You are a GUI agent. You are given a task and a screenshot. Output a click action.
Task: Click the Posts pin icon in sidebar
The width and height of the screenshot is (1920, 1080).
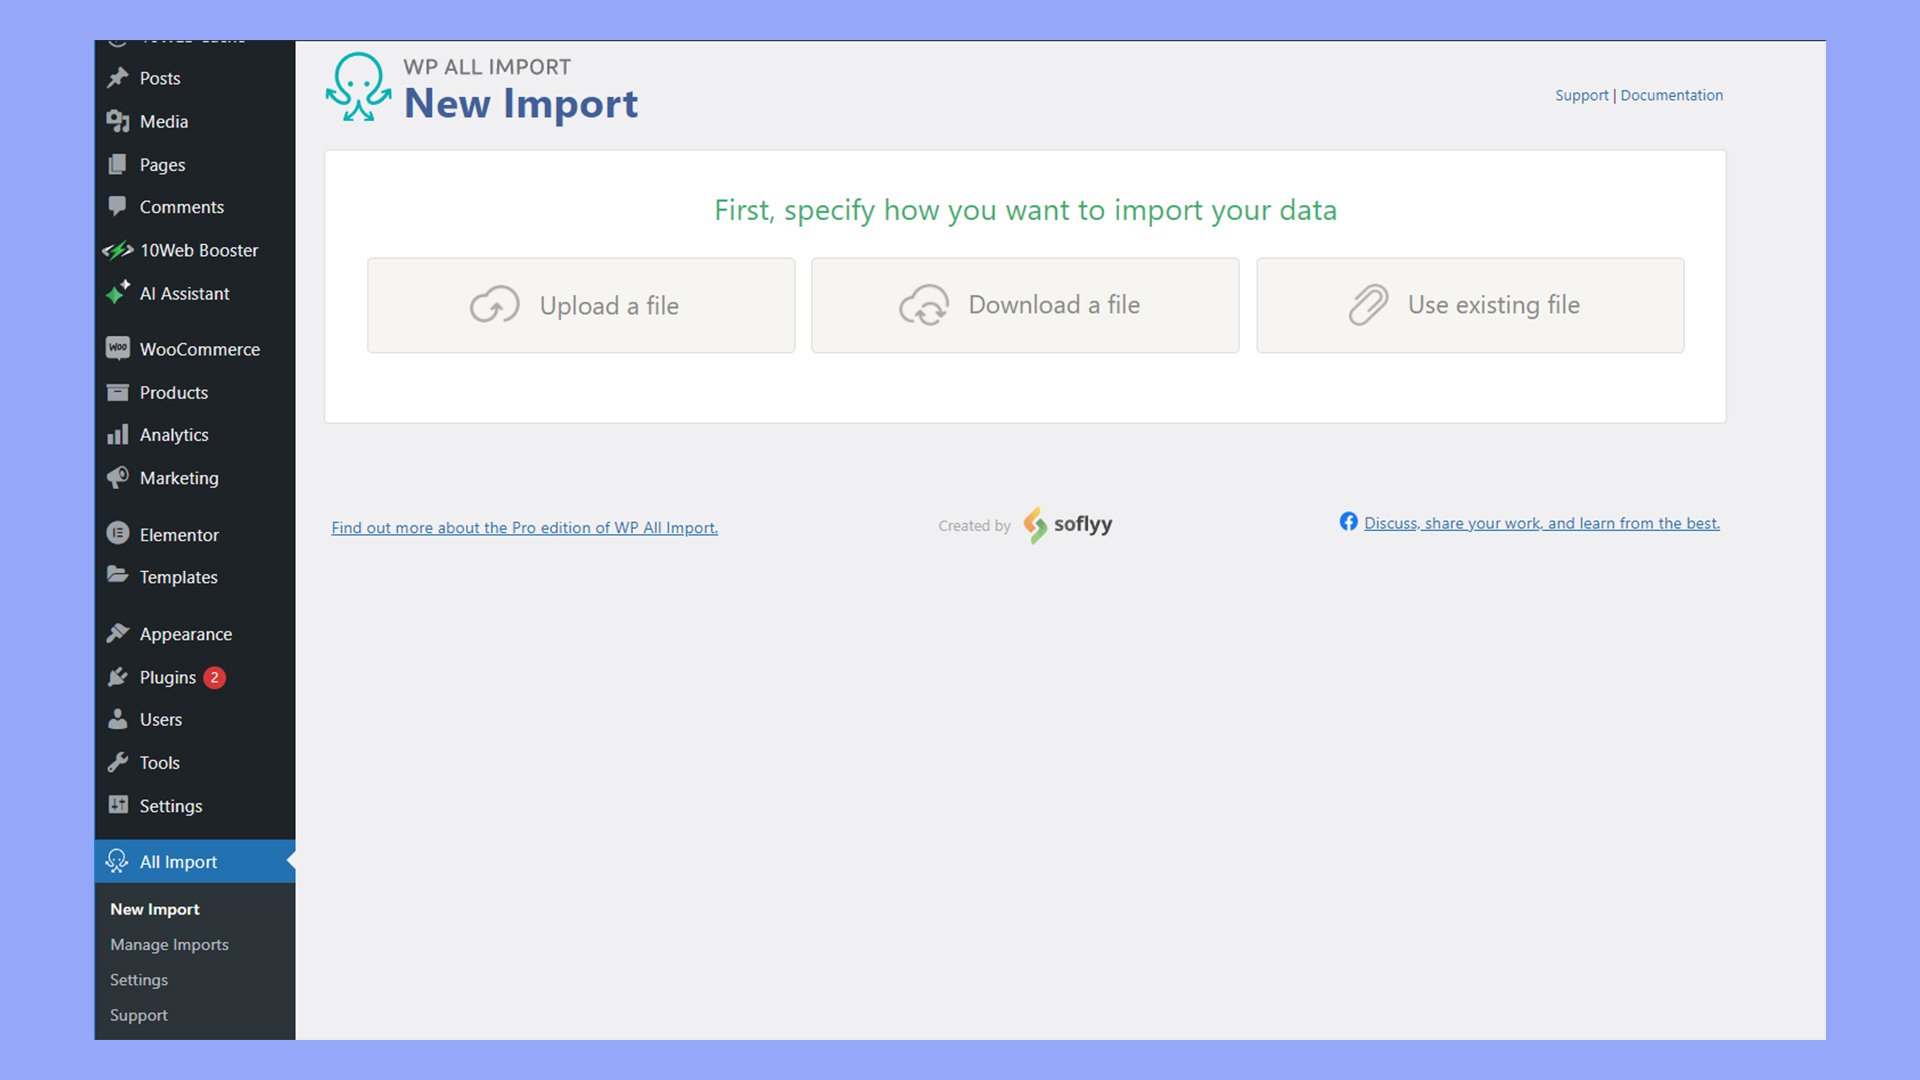pyautogui.click(x=118, y=78)
